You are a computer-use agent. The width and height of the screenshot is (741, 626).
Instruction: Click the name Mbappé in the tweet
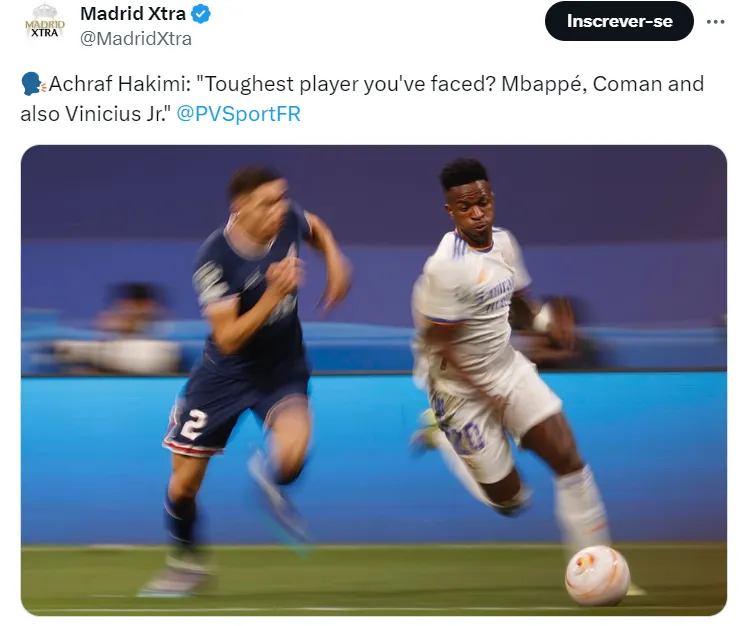[544, 84]
